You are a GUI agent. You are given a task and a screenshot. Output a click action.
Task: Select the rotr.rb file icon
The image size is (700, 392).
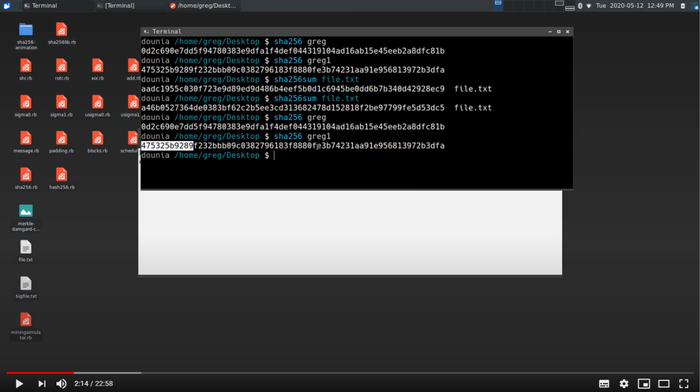pyautogui.click(x=62, y=66)
